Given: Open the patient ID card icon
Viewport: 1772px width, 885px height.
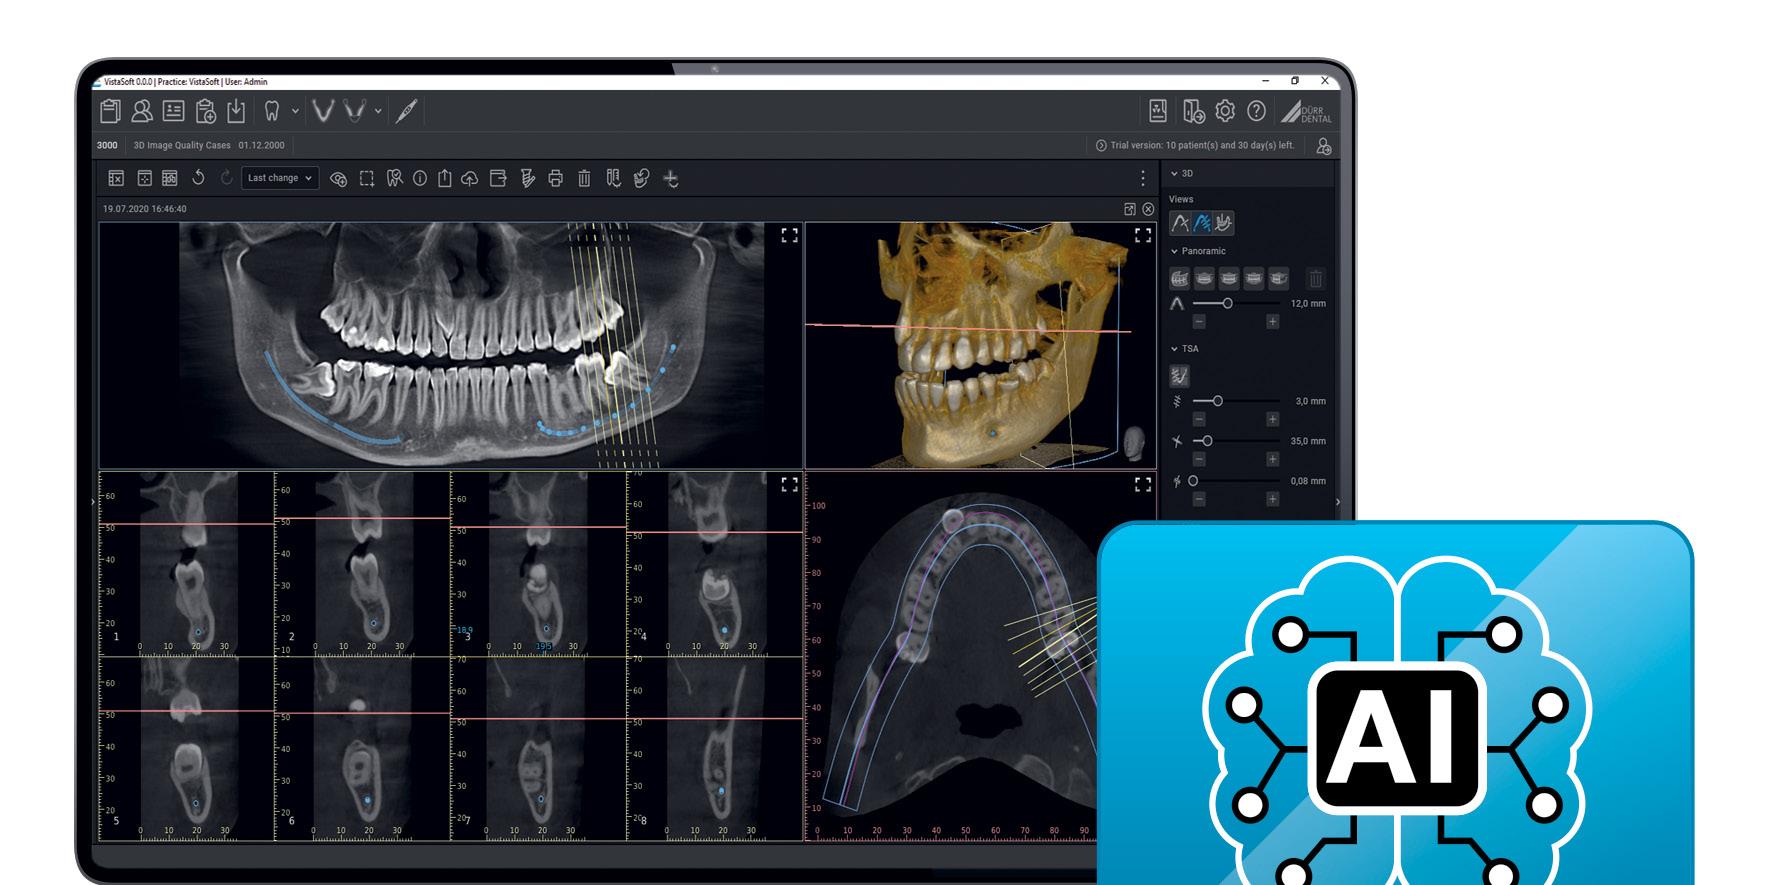Looking at the screenshot, I should [x=173, y=111].
